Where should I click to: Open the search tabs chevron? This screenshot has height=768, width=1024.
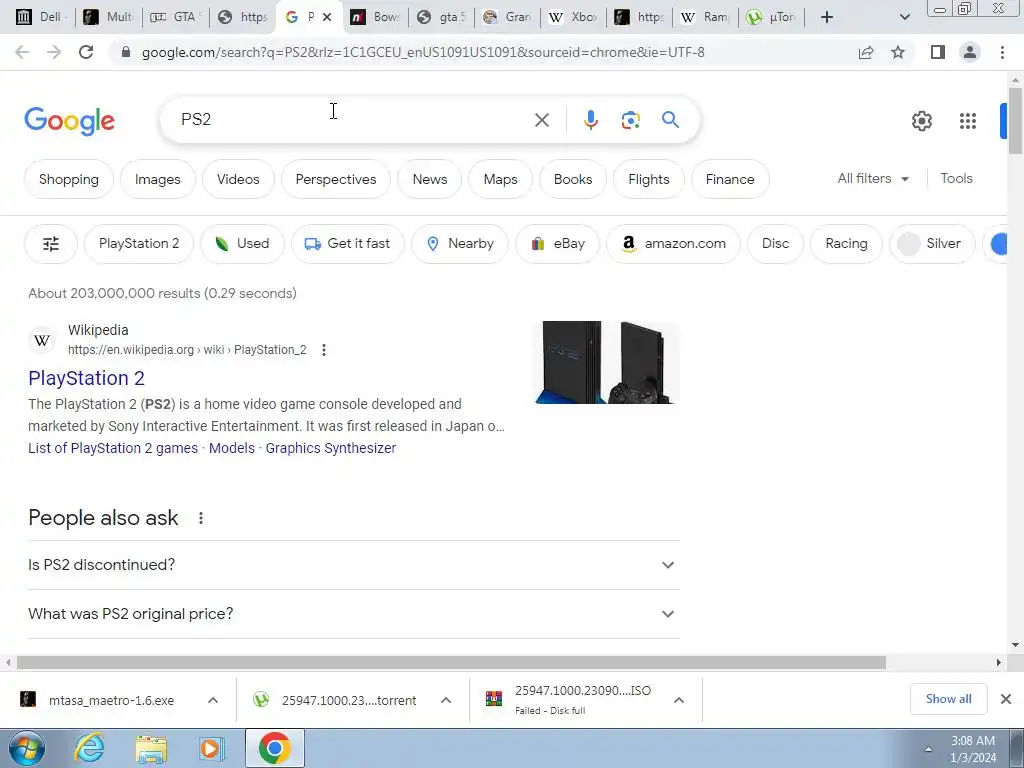[x=904, y=17]
